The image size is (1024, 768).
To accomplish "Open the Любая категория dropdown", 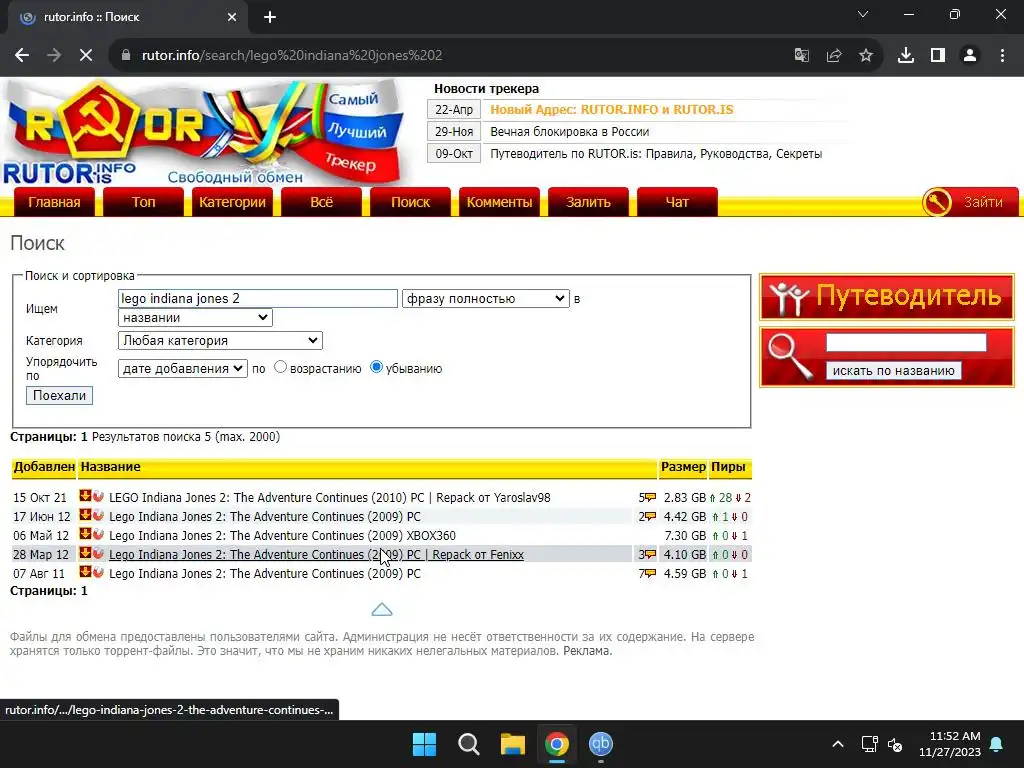I will pos(220,340).
